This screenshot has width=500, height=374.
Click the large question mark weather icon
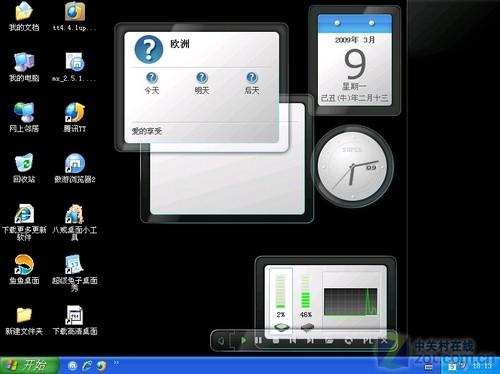click(149, 49)
